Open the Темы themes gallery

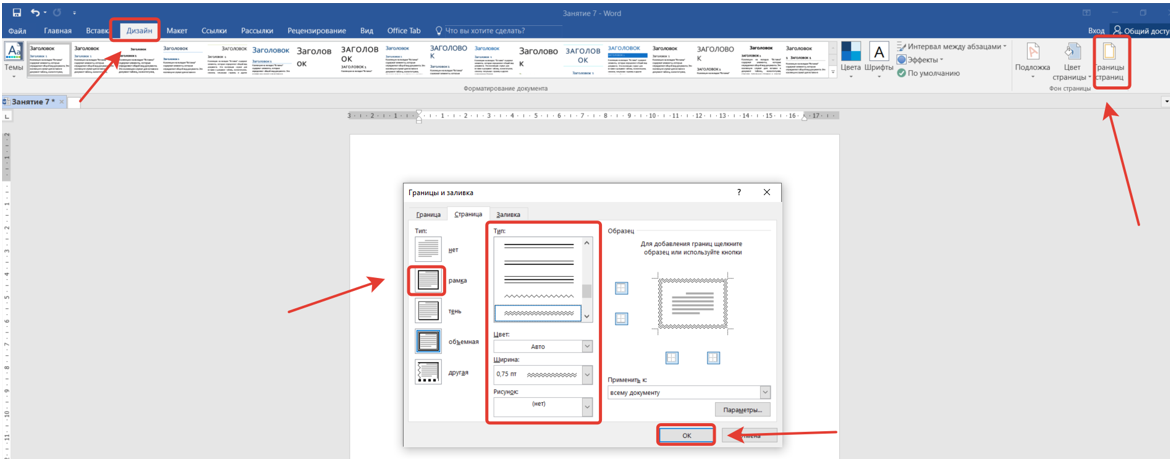pyautogui.click(x=13, y=59)
